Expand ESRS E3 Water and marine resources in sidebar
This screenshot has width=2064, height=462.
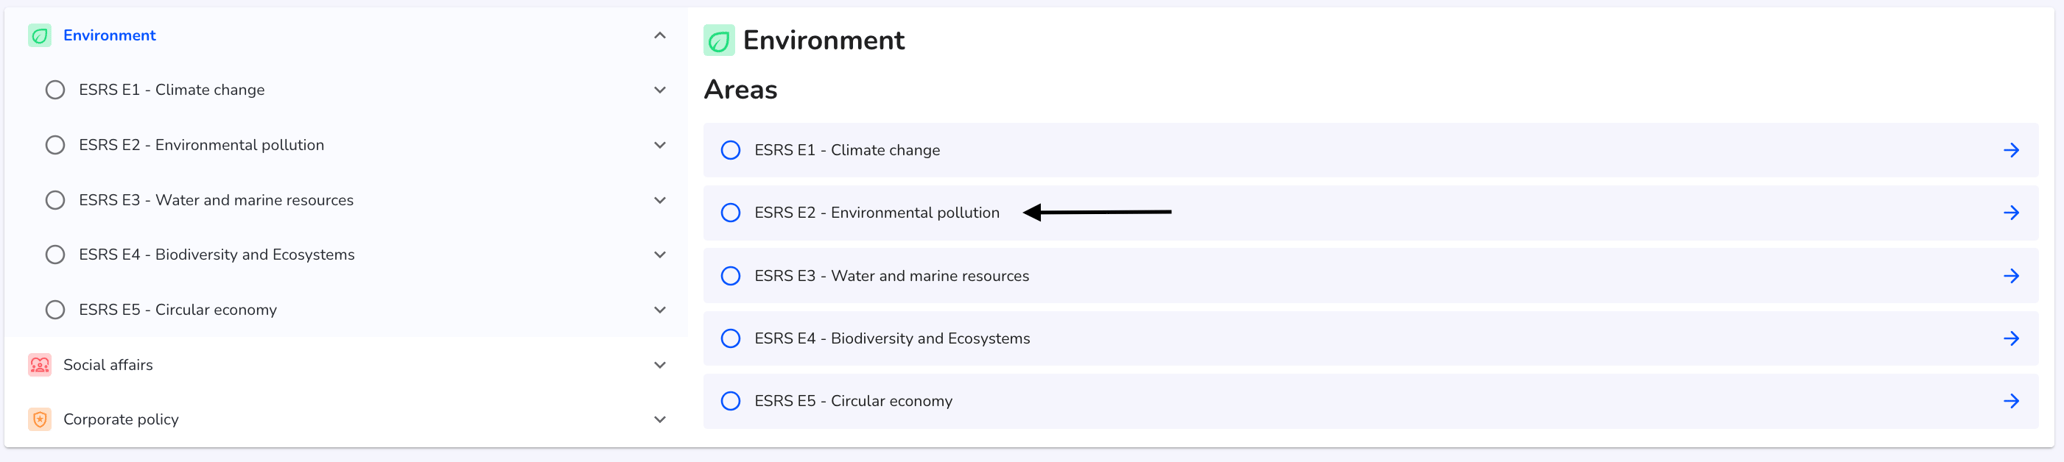tap(660, 200)
